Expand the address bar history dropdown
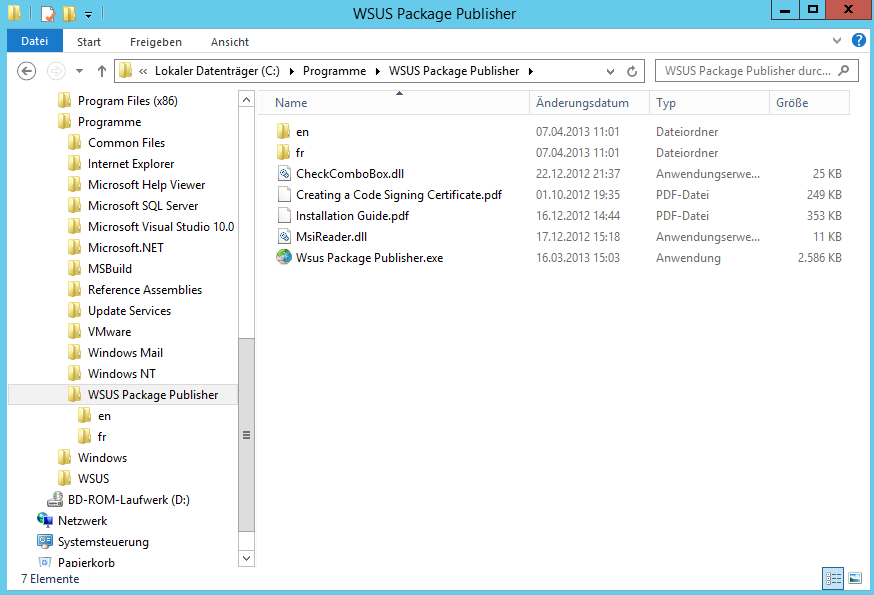The width and height of the screenshot is (874, 595). 610,71
